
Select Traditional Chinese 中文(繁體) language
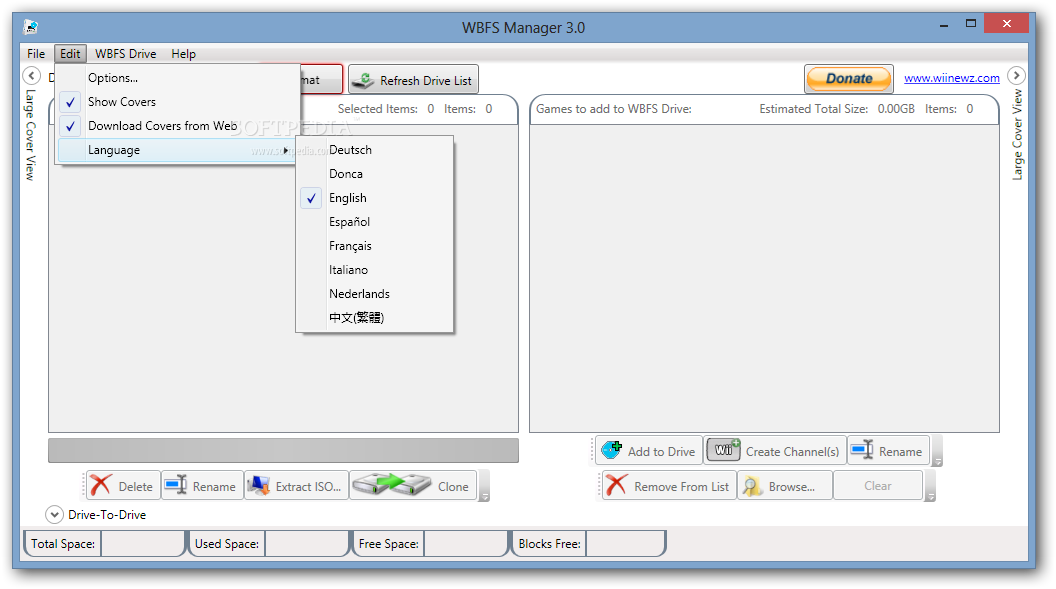pos(374,318)
